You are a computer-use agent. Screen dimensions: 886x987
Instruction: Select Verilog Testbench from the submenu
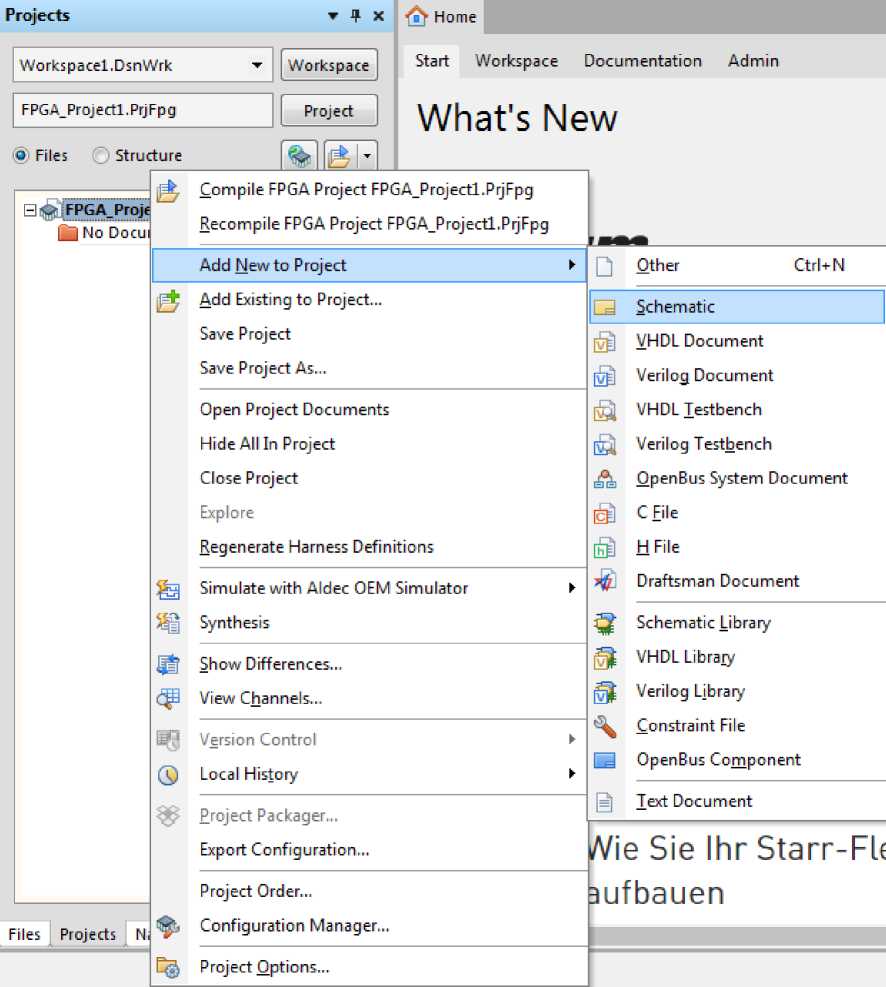click(x=703, y=444)
